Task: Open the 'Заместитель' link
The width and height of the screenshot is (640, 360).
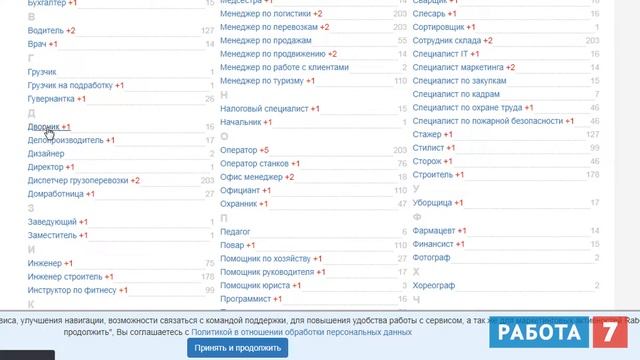Action: click(52, 235)
